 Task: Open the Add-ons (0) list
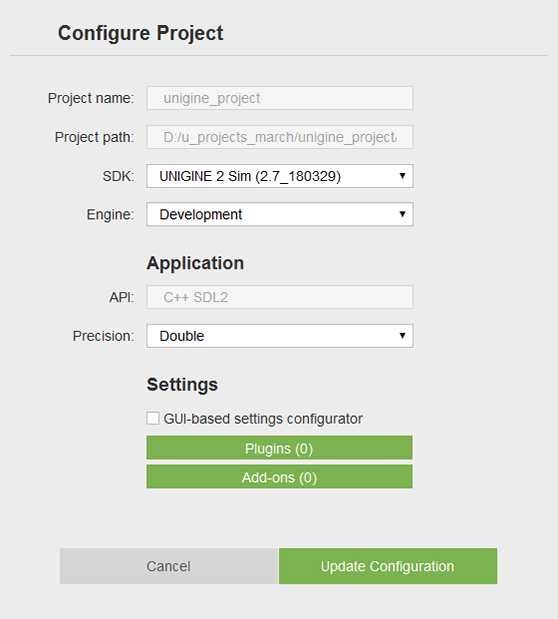(279, 476)
